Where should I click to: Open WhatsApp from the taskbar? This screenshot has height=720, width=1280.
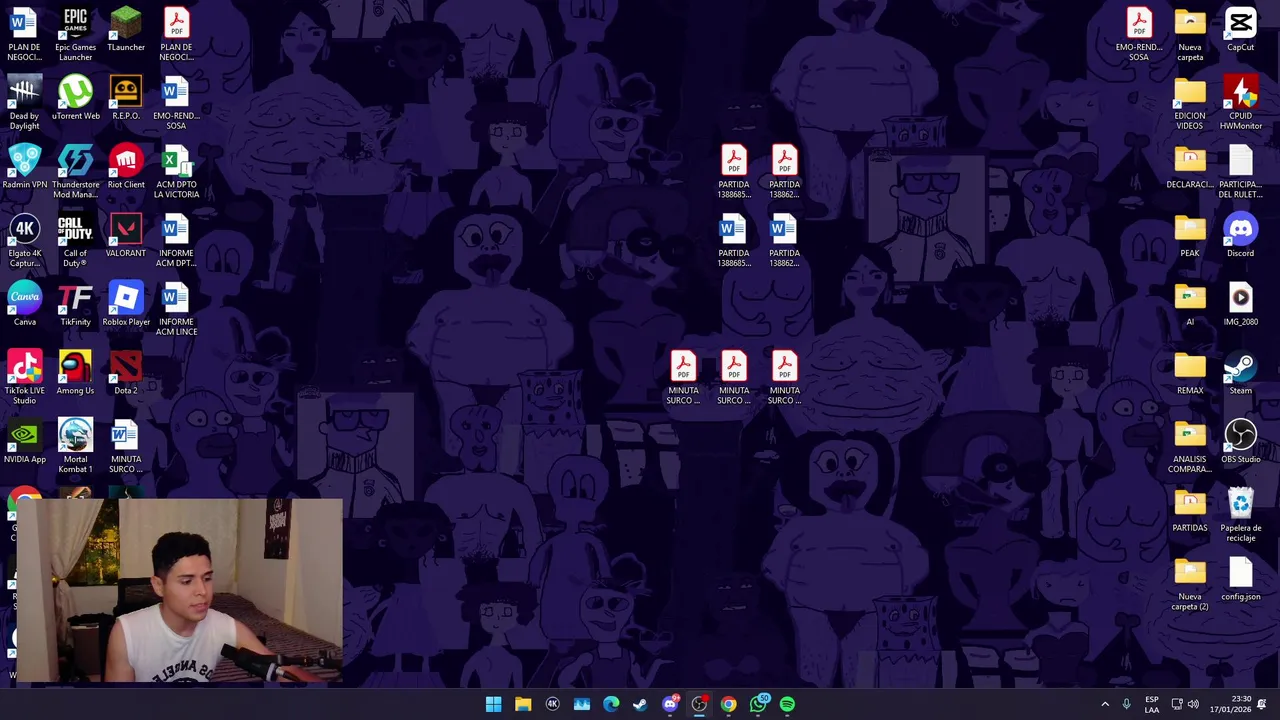[758, 704]
